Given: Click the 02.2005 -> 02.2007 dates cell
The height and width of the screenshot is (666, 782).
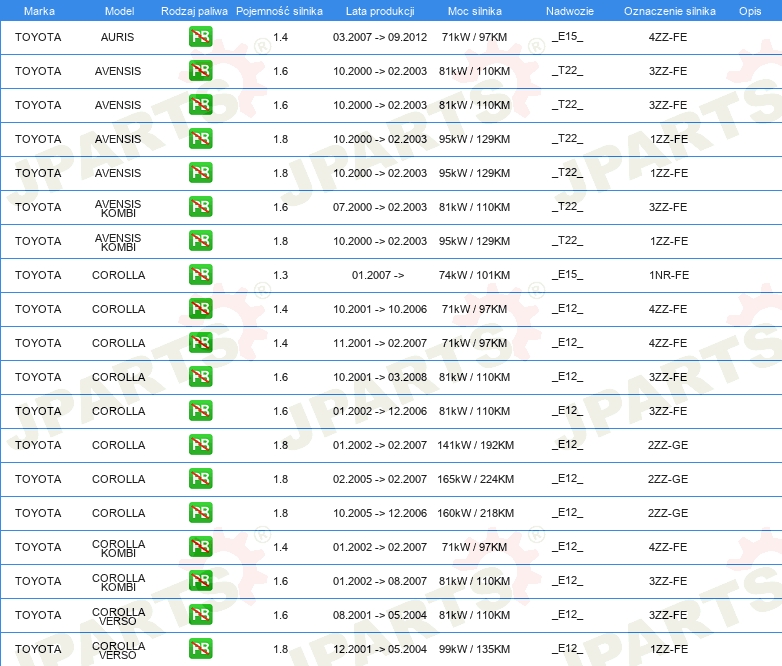Looking at the screenshot, I should pos(380,479).
